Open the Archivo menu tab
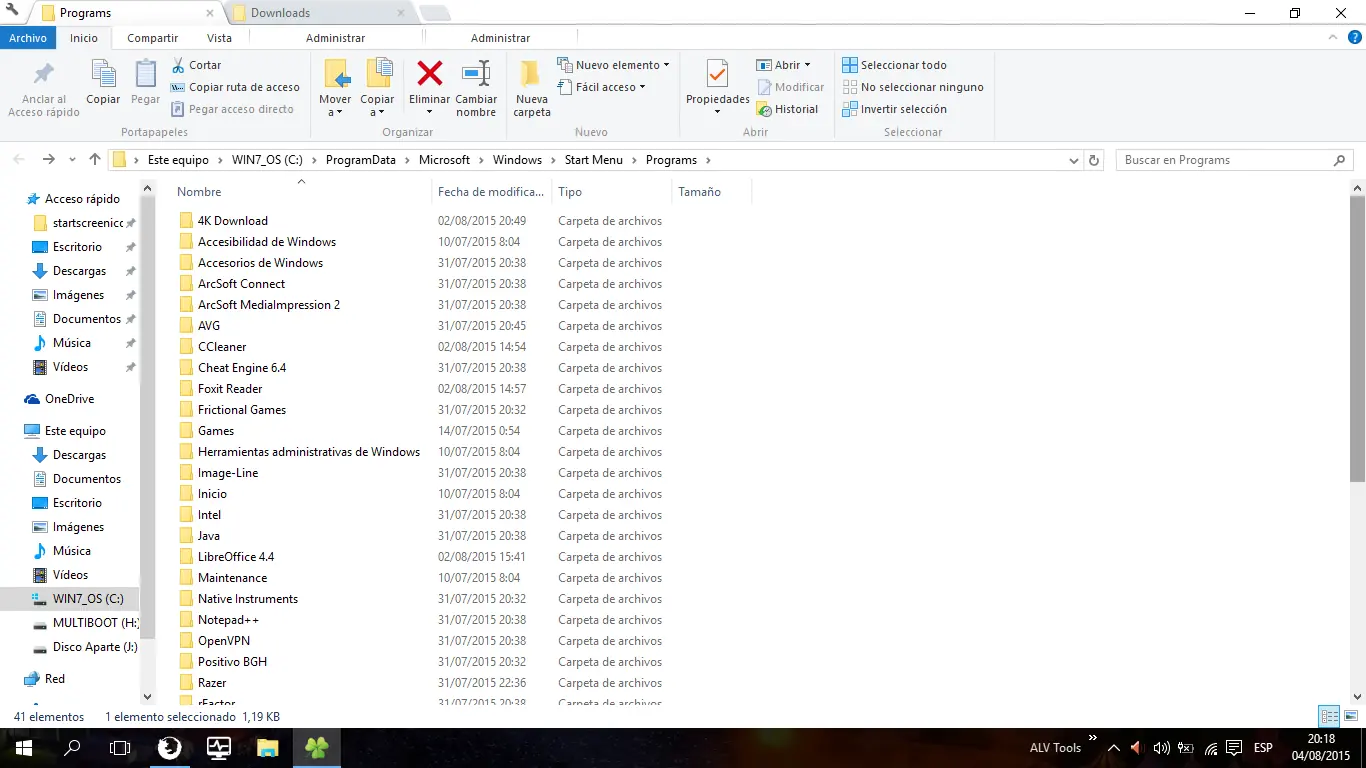 tap(28, 38)
